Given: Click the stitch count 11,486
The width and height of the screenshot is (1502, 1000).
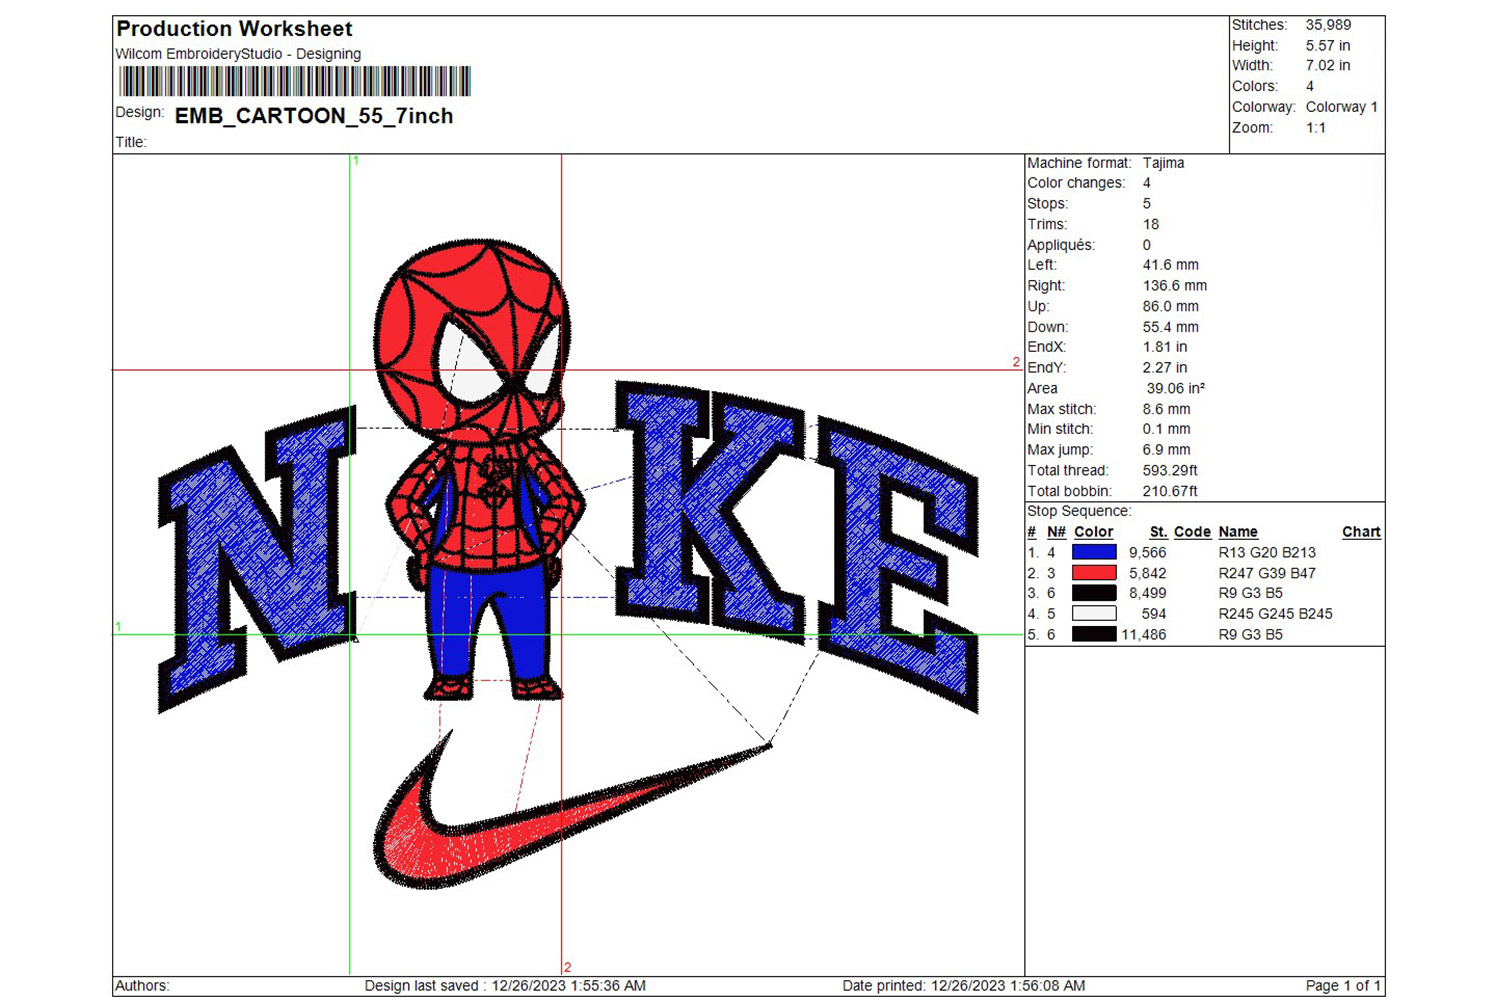Looking at the screenshot, I should click(1143, 634).
